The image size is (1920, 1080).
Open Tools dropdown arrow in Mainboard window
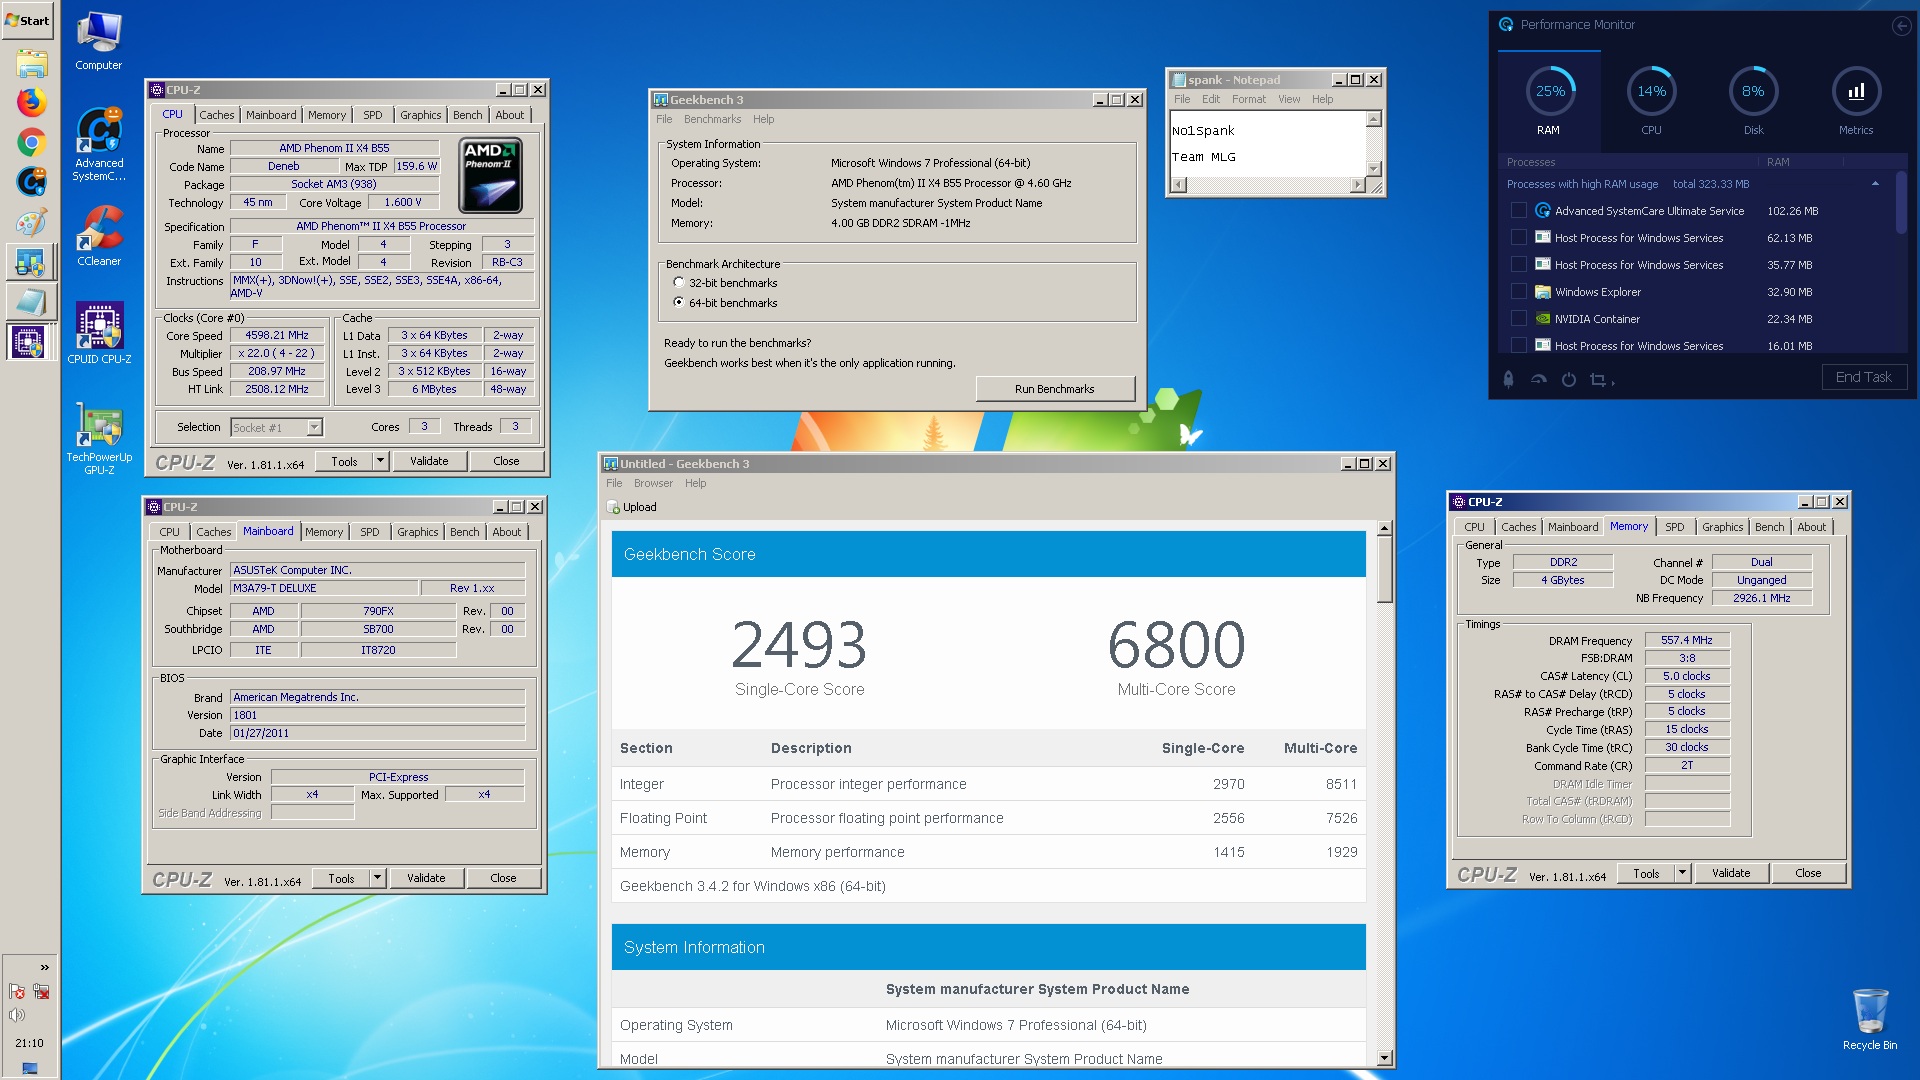click(x=377, y=878)
